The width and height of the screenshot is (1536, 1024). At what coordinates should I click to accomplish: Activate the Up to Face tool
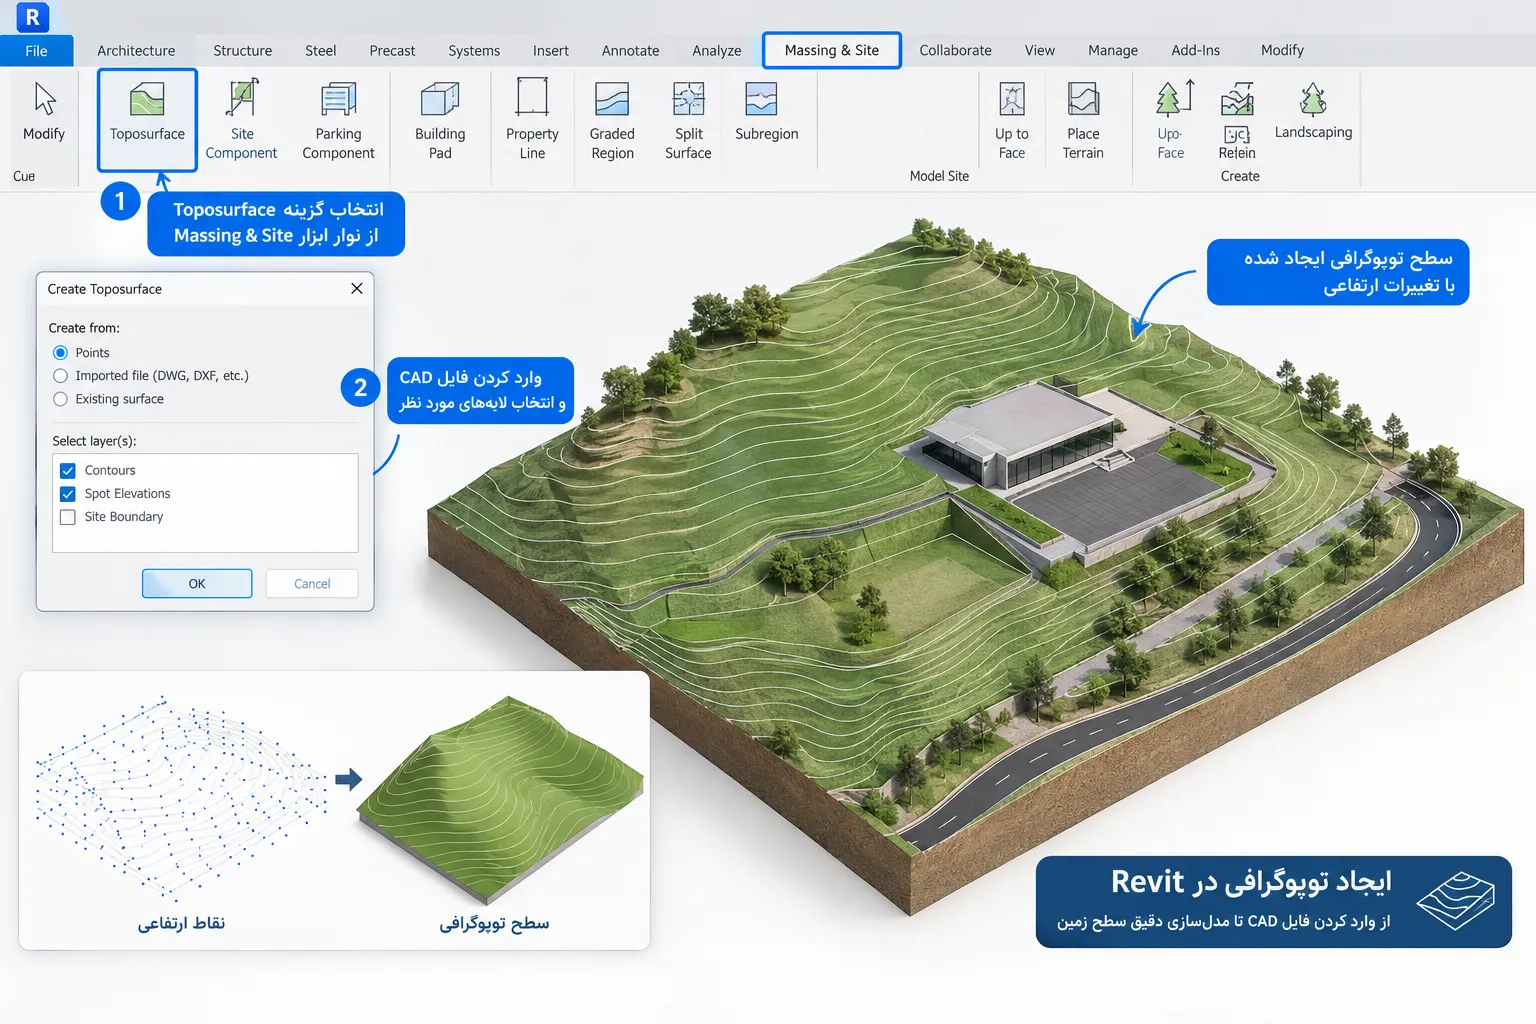coord(1011,120)
